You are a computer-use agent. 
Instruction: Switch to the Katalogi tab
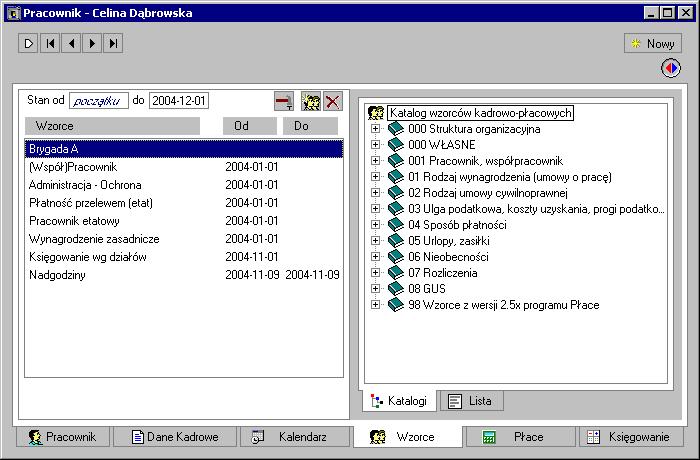tap(399, 401)
